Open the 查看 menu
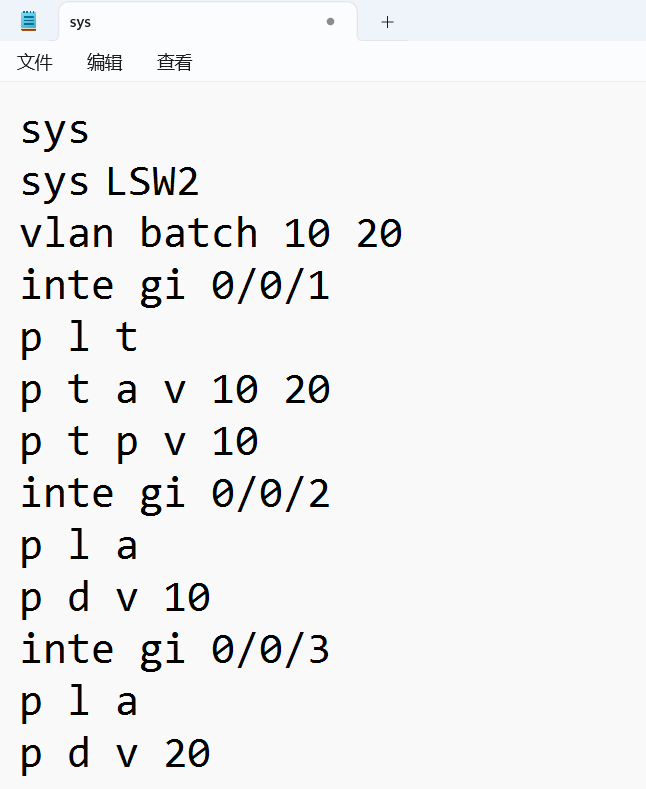646x789 pixels. [x=175, y=63]
